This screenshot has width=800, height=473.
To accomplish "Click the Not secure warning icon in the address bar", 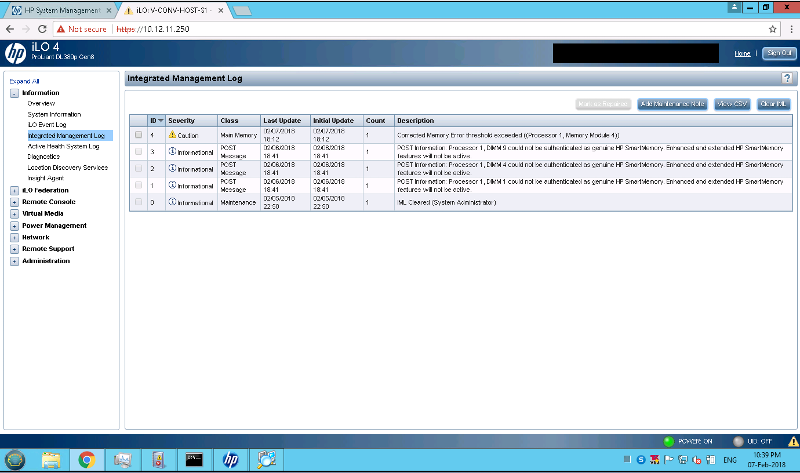I will [61, 29].
